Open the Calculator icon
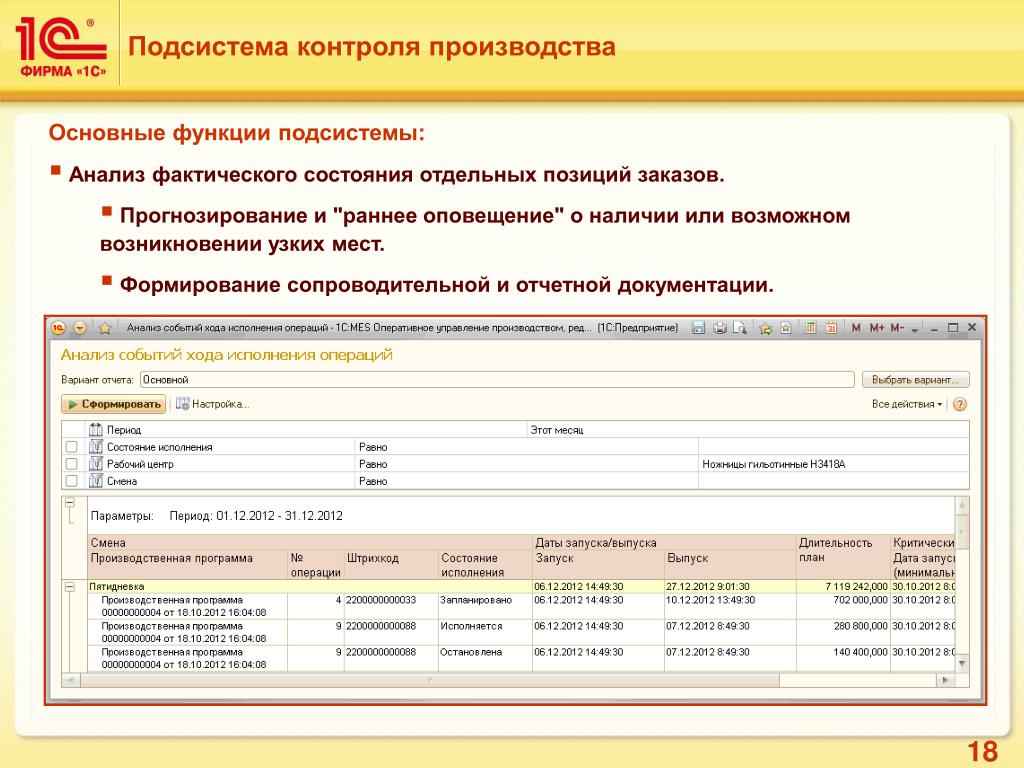1024x768 pixels. [x=810, y=328]
